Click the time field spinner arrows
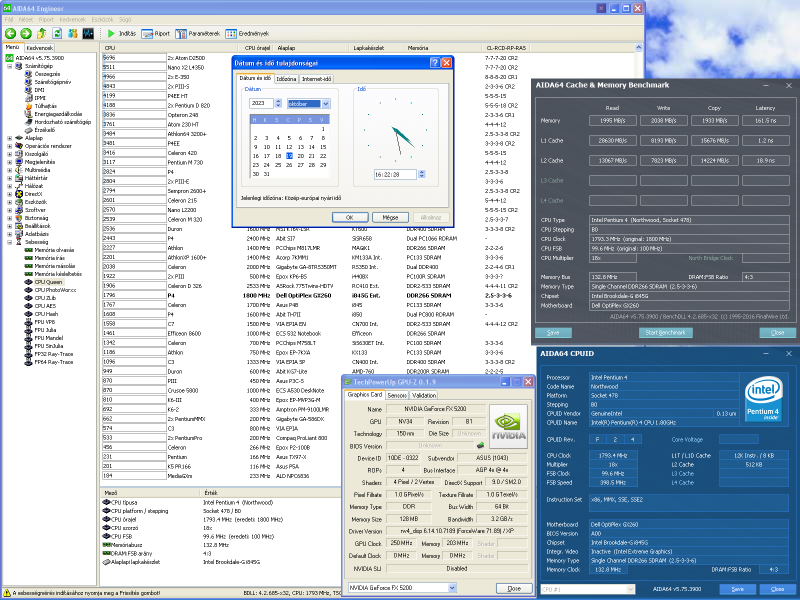The width and height of the screenshot is (800, 600). [x=421, y=174]
